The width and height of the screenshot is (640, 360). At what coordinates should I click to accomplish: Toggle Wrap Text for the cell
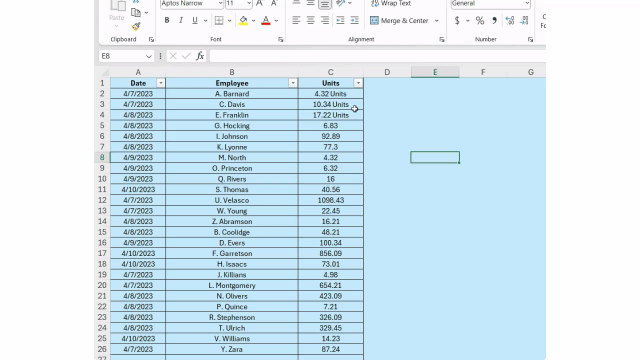[x=391, y=3]
